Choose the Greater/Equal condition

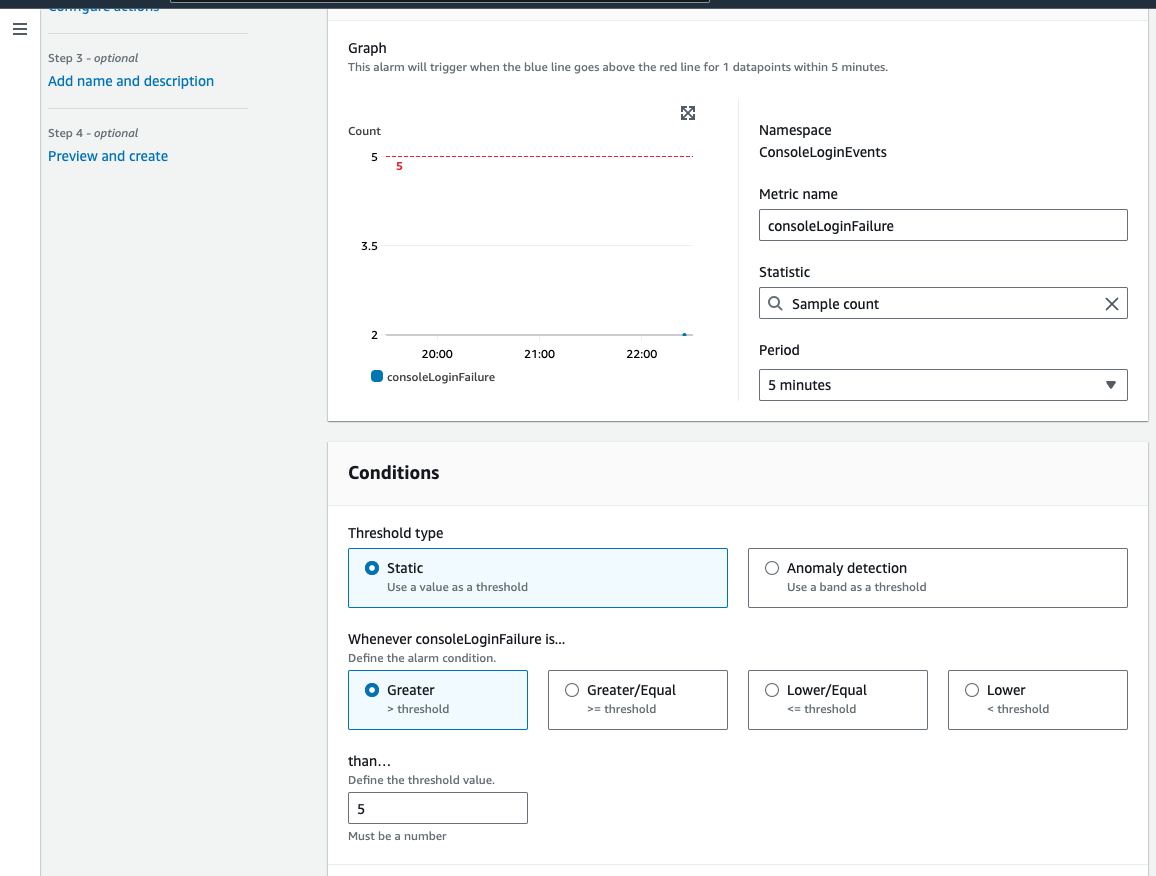click(572, 690)
